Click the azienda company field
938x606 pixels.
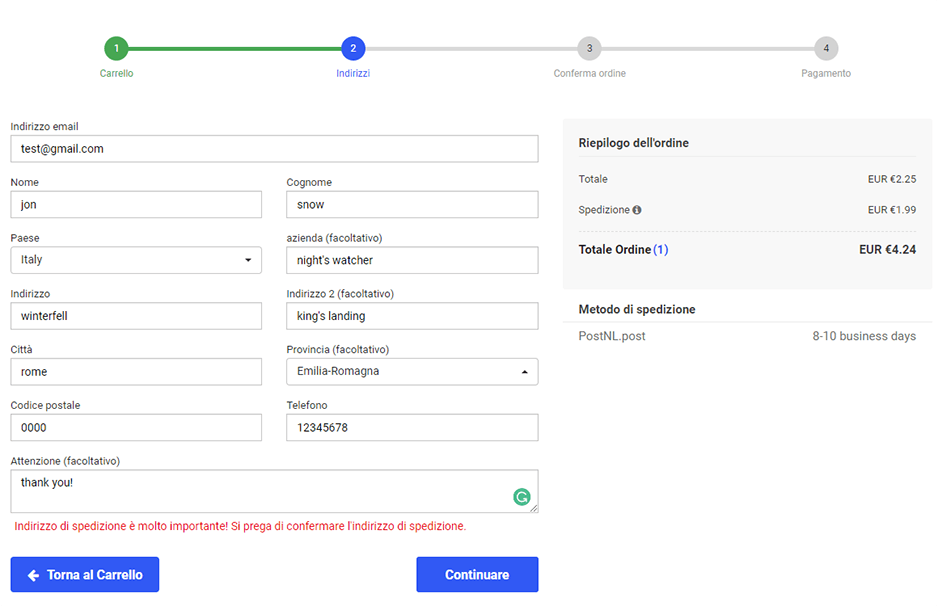[412, 260]
